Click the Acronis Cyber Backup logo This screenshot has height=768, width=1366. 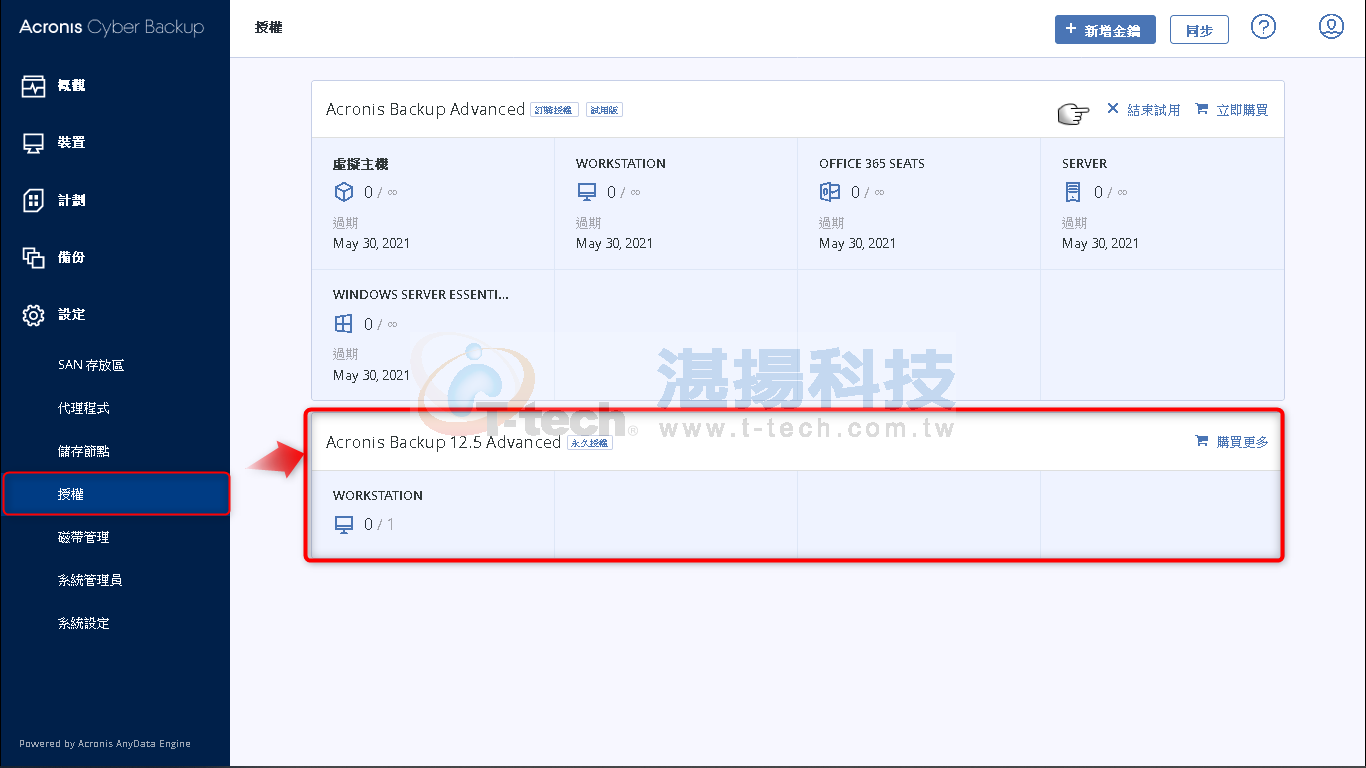coord(111,28)
